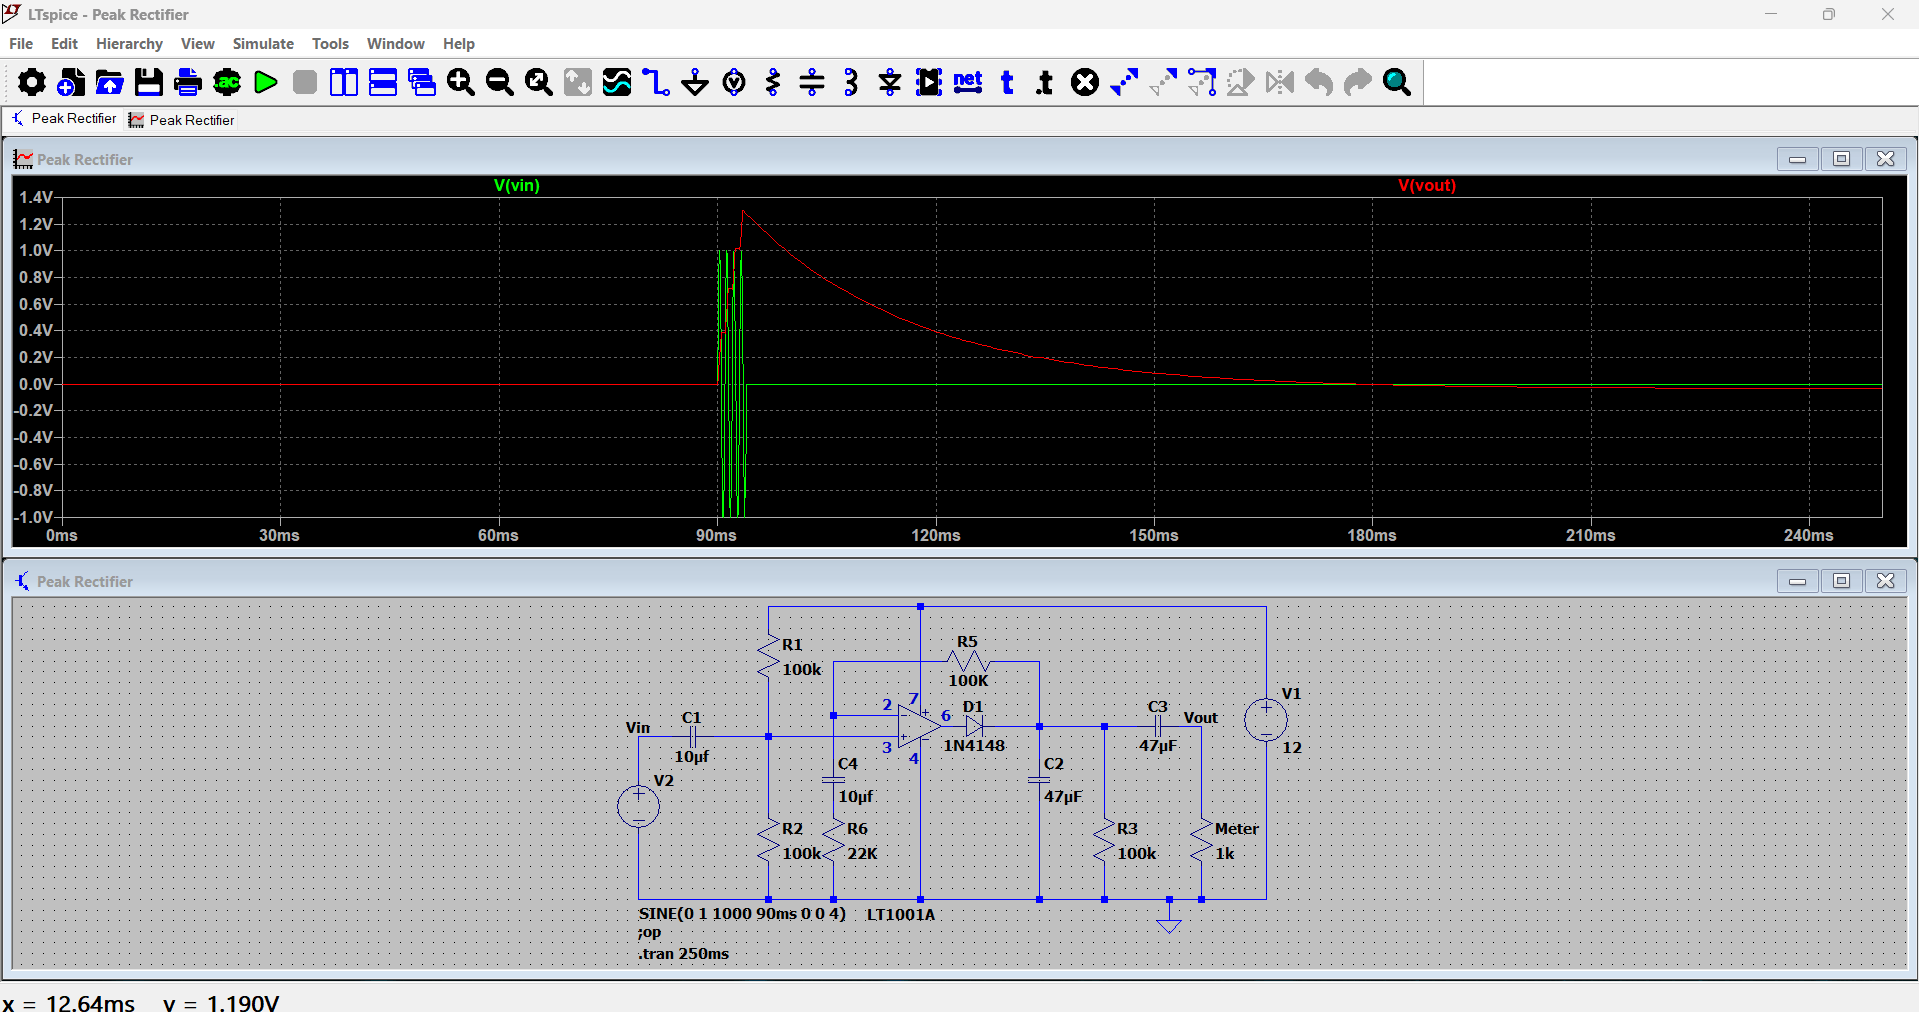
Task: Open the Window menu
Action: coord(396,44)
